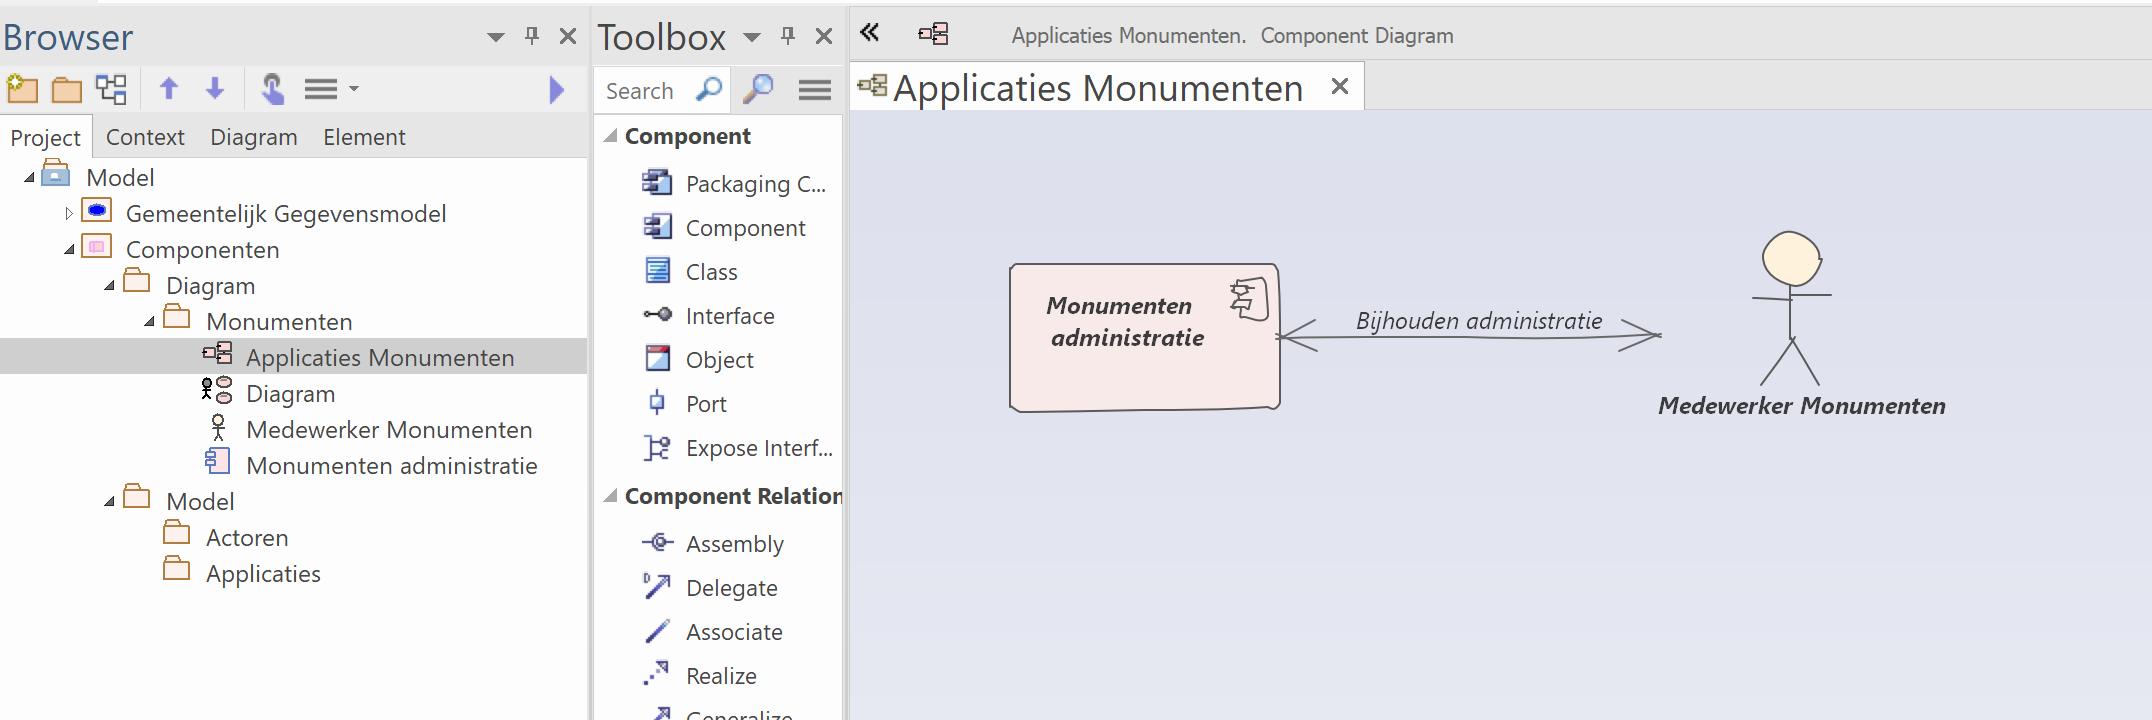
Task: Click the New Package icon in Browser toolbar
Action: (22, 90)
